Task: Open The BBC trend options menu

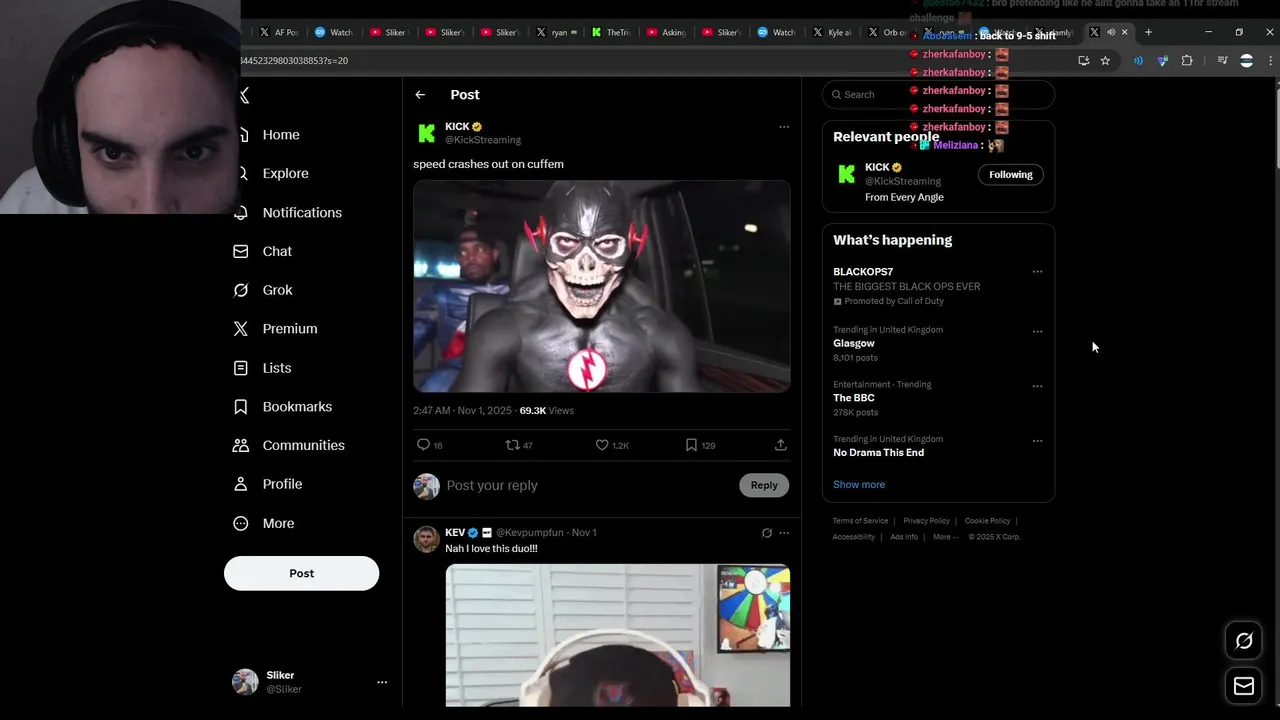Action: click(1037, 386)
